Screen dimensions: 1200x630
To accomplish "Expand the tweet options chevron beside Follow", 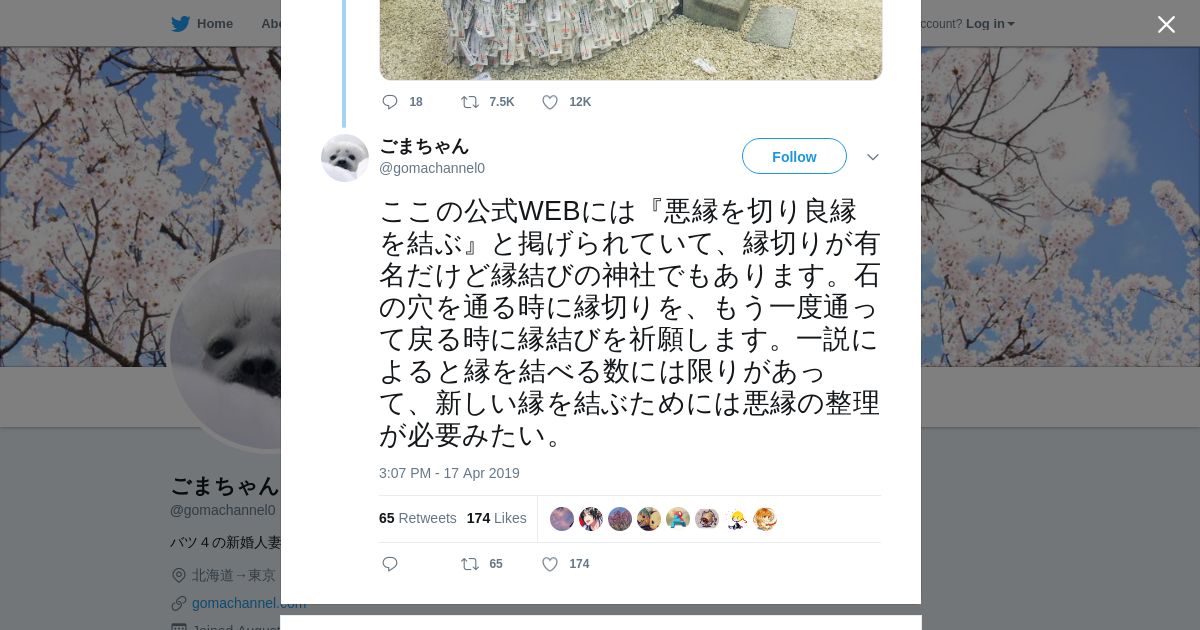I will pos(872,157).
